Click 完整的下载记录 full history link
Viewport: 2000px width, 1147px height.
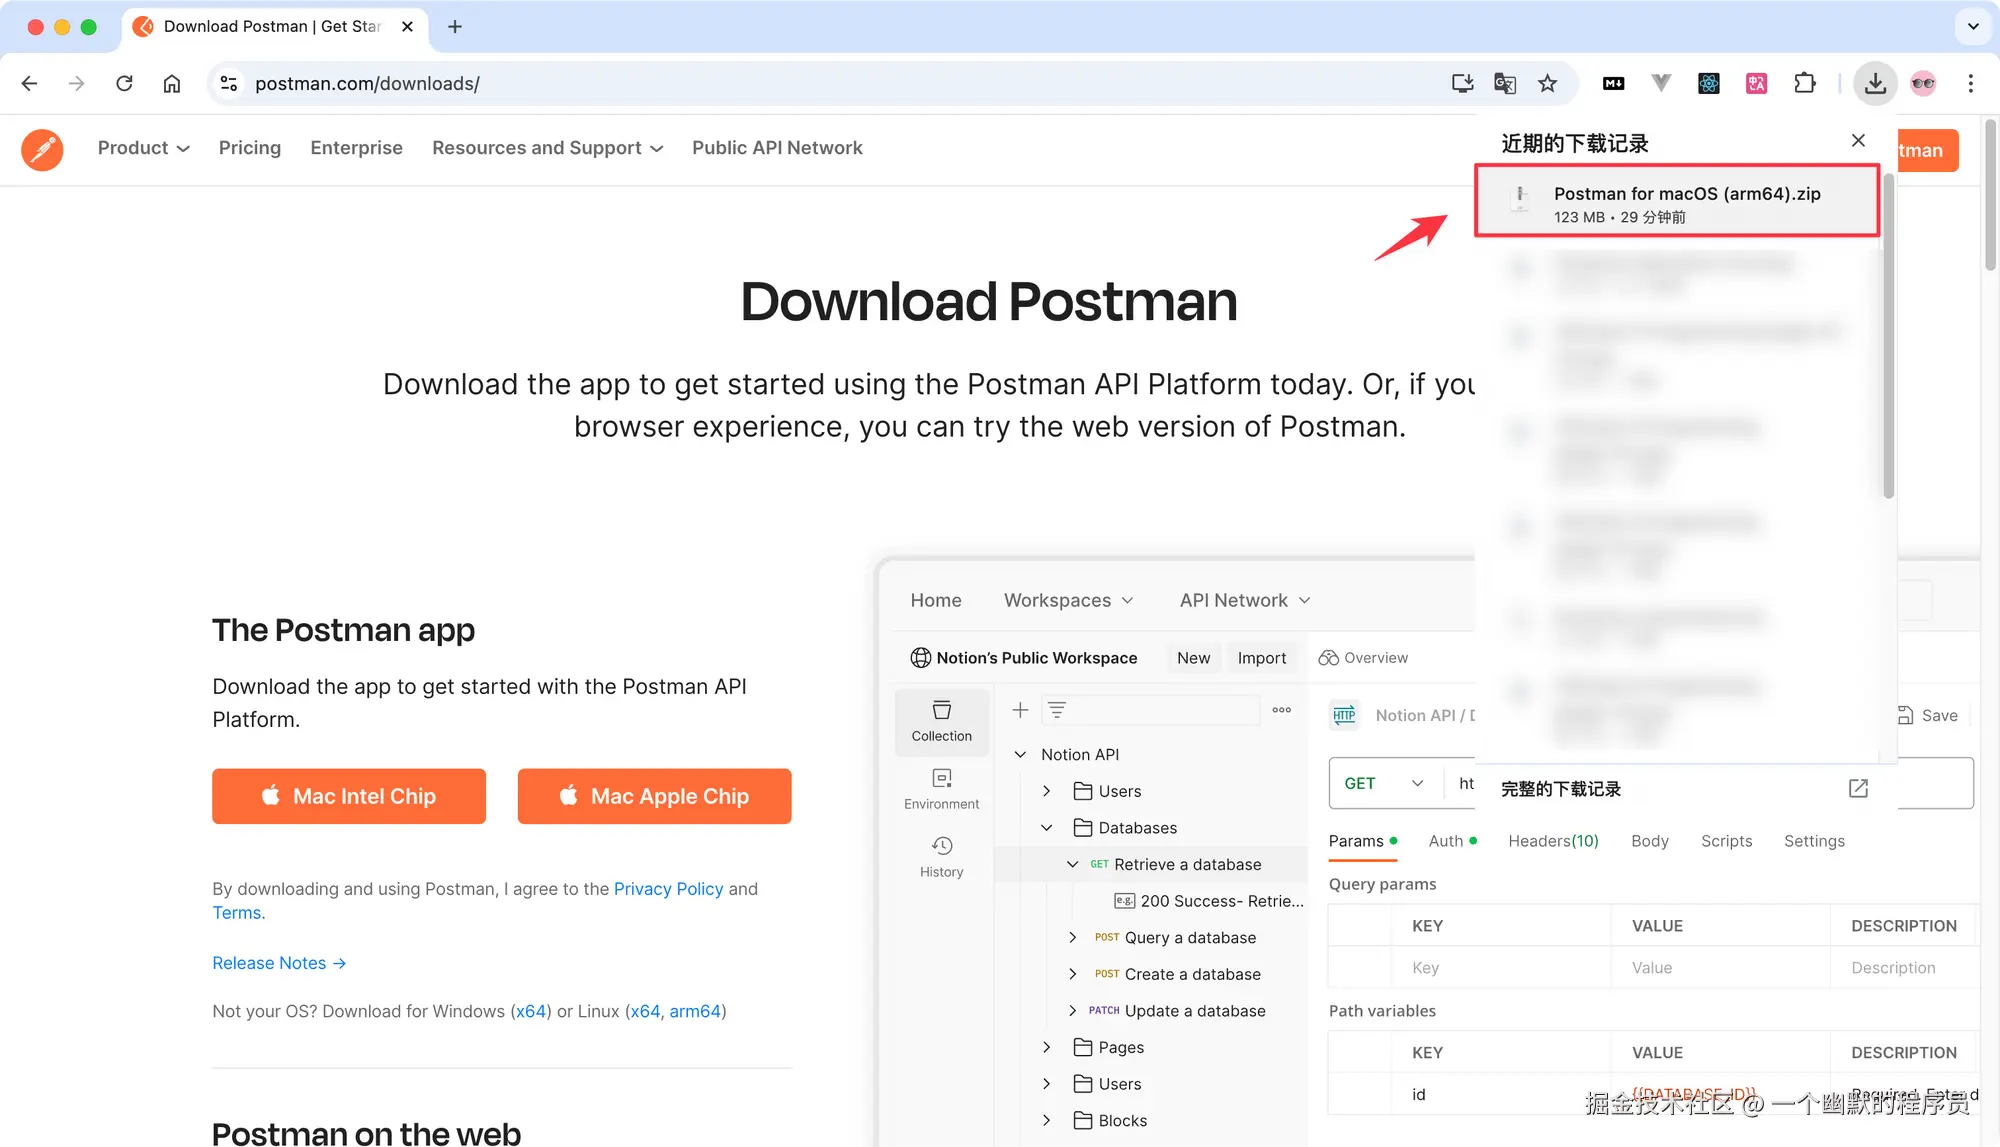(1561, 789)
